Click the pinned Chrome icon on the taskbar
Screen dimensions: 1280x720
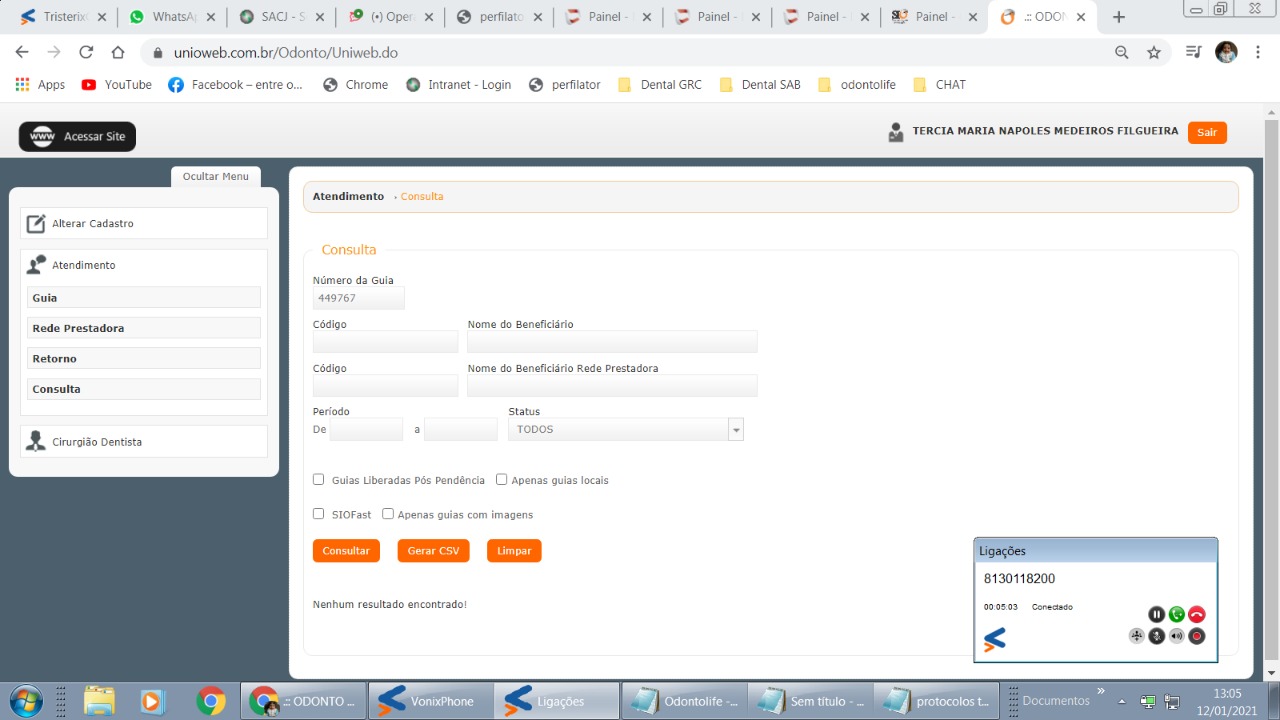[210, 701]
